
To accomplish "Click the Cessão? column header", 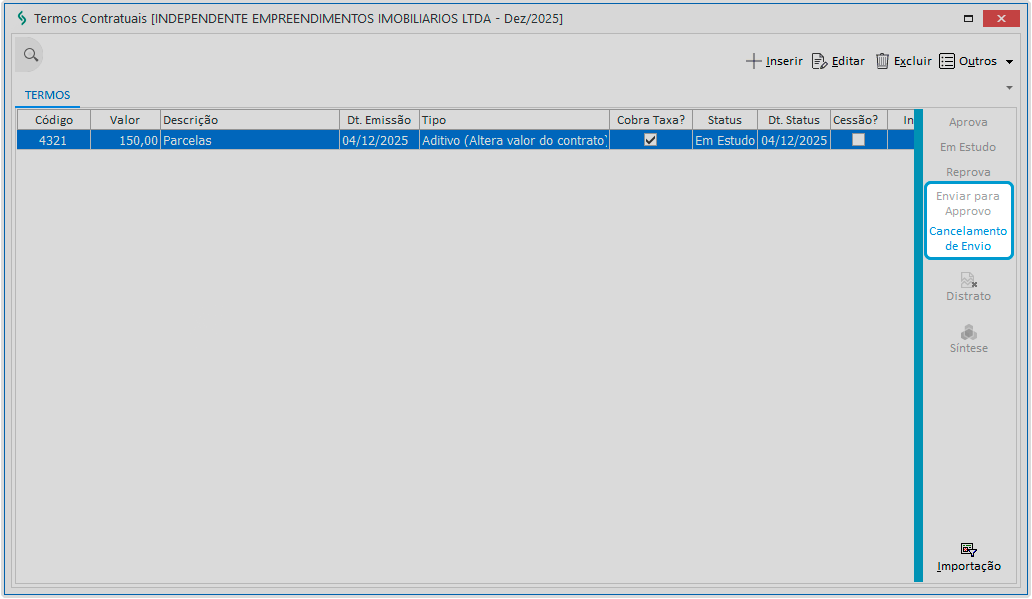I will [858, 120].
